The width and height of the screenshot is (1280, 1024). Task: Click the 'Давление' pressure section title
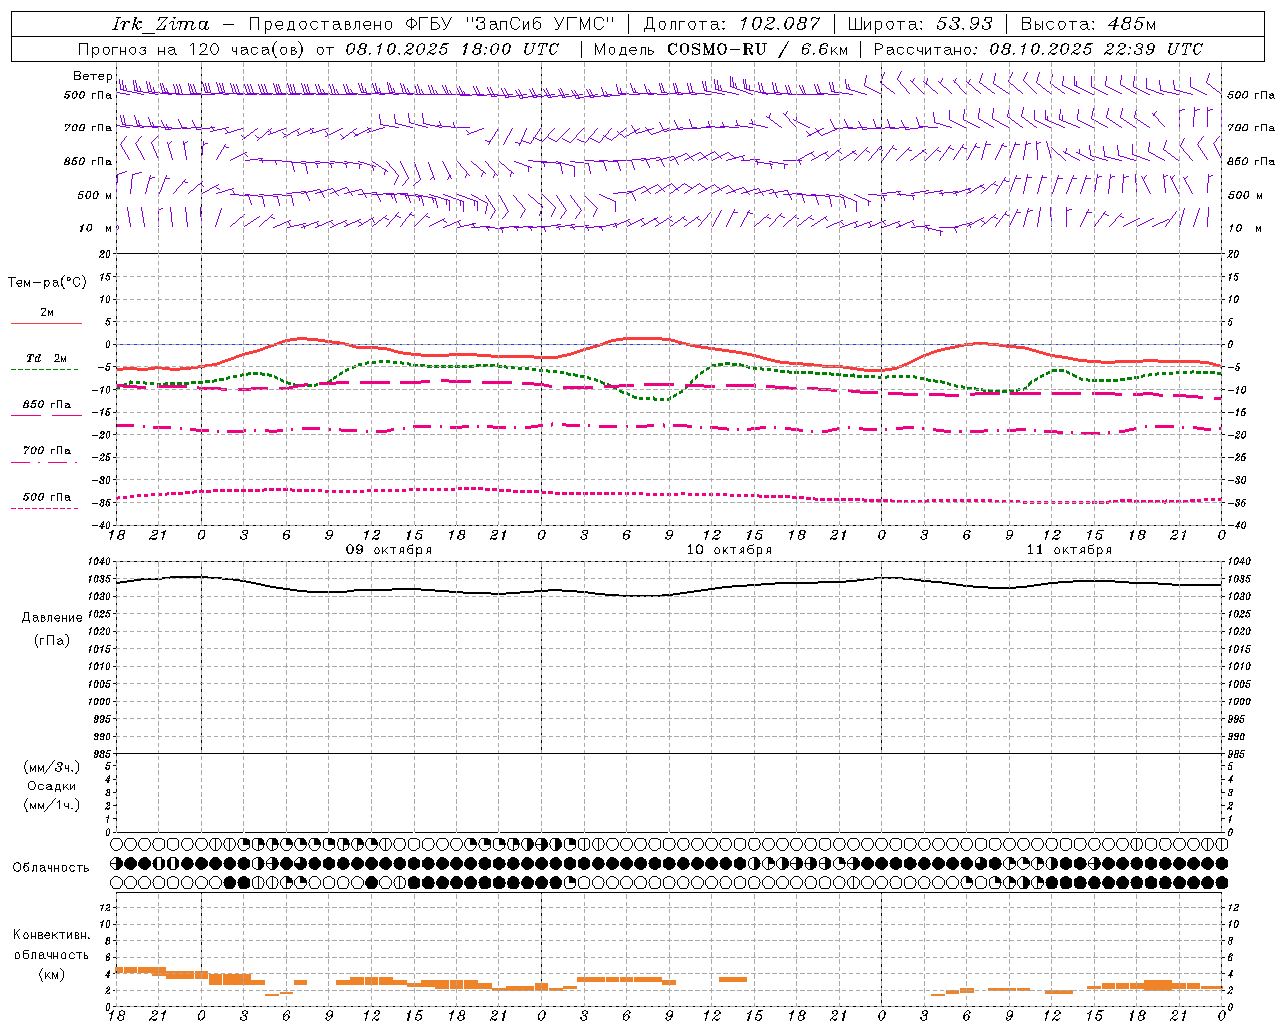pos(52,618)
